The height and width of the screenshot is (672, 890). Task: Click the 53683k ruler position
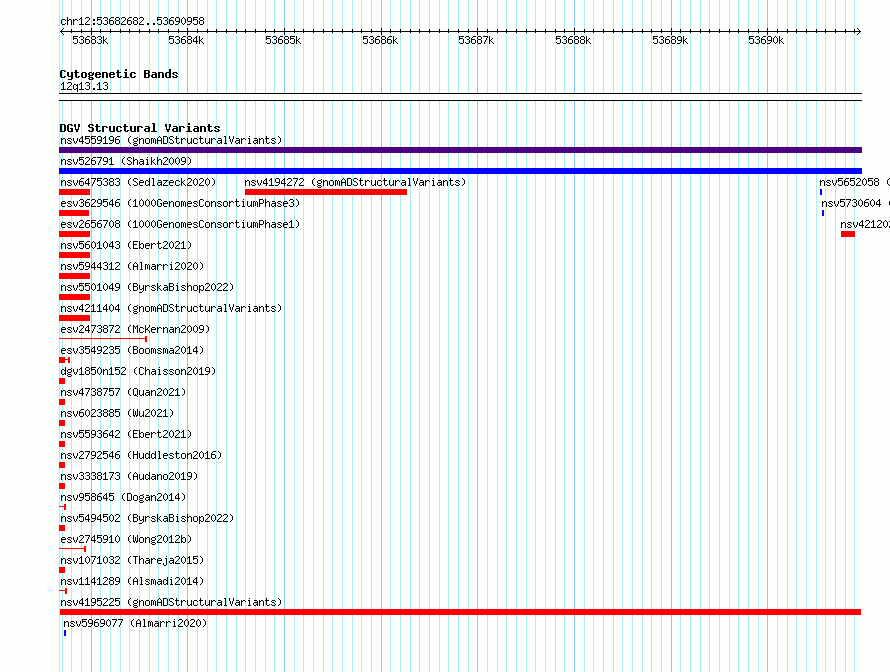(x=90, y=40)
